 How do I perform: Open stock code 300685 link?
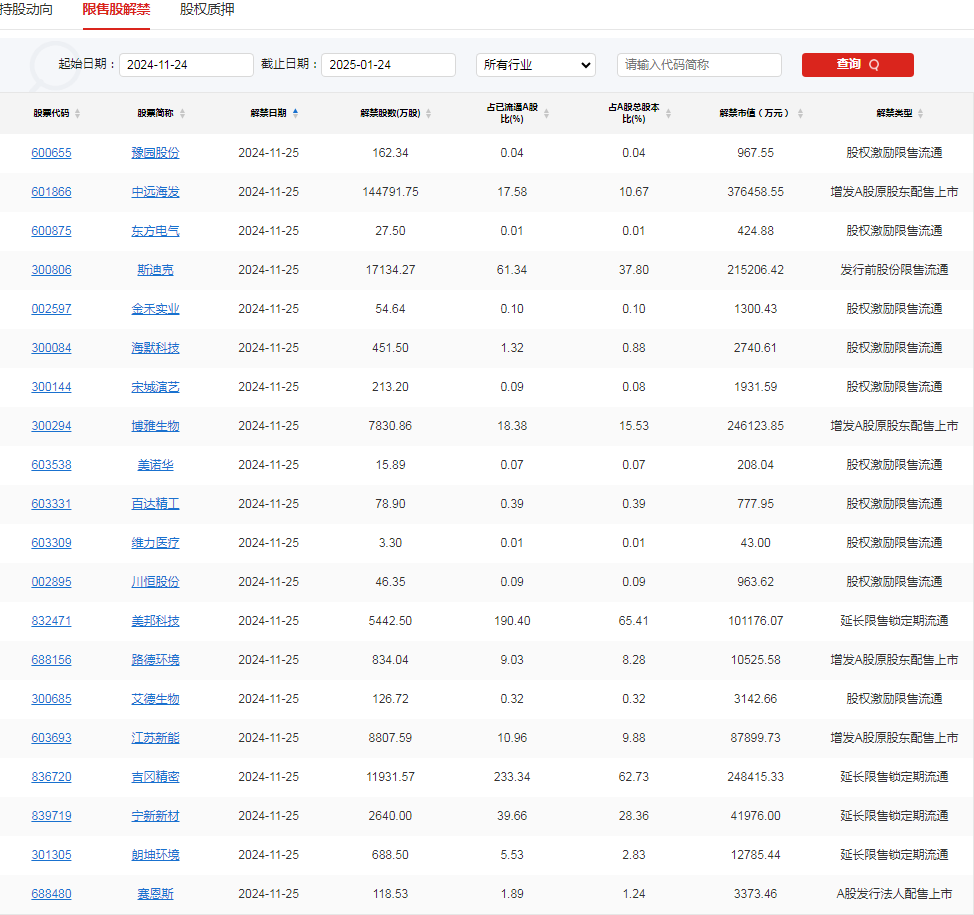pyautogui.click(x=52, y=699)
